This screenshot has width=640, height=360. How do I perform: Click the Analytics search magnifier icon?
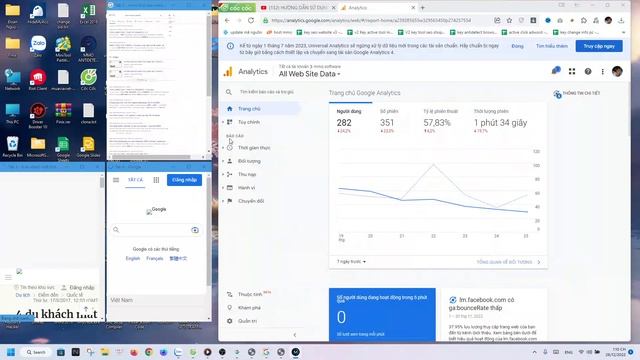tap(229, 92)
